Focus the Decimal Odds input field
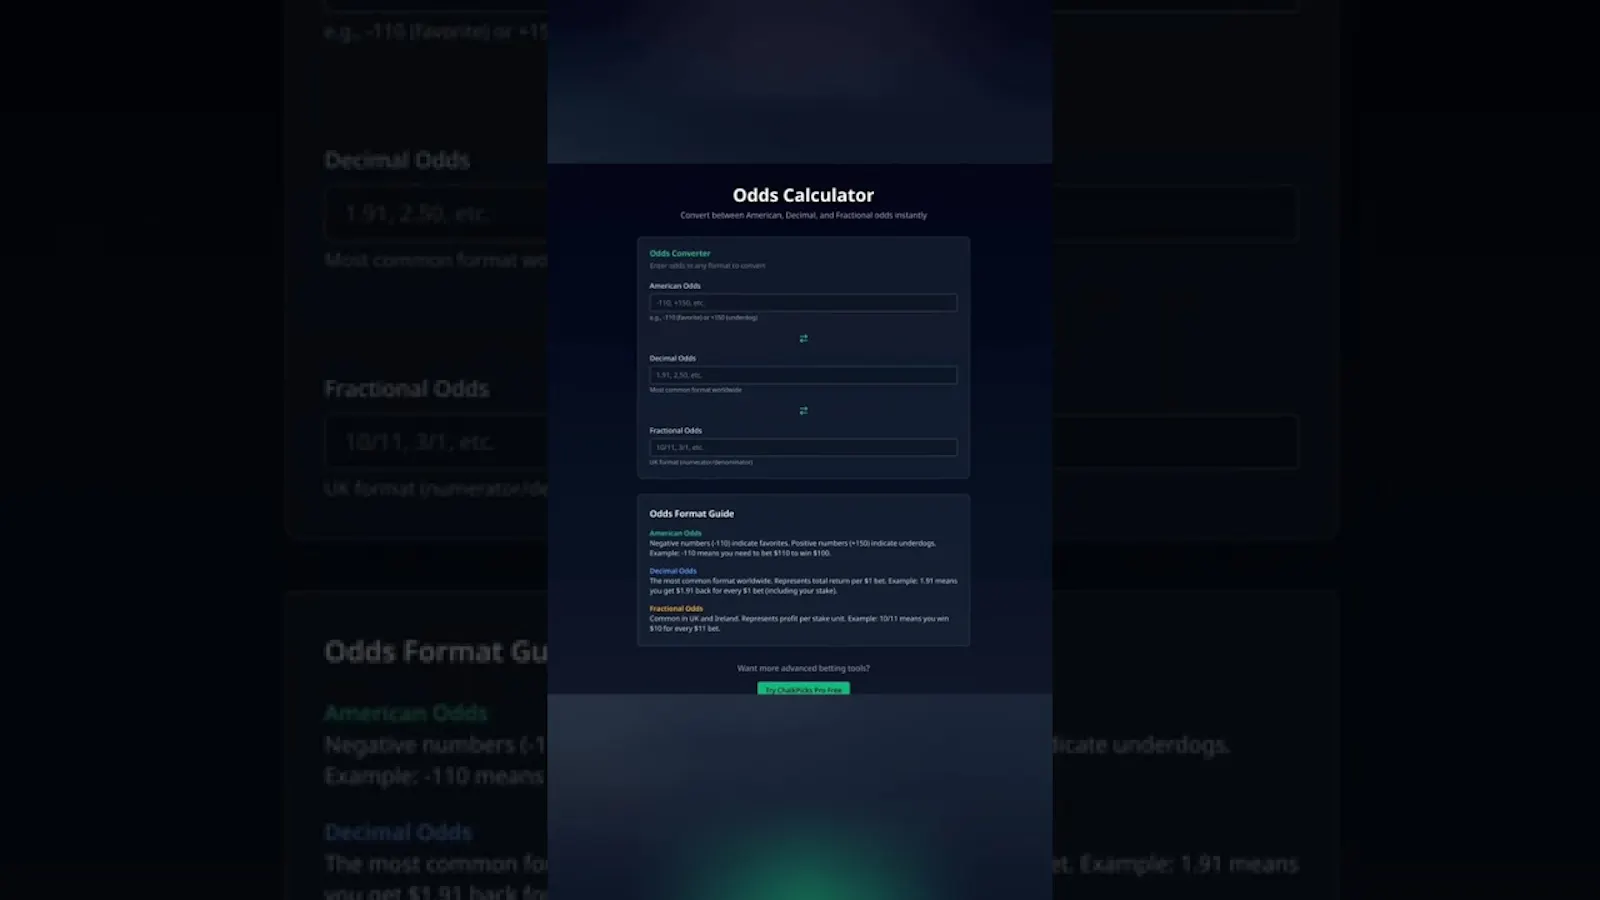This screenshot has width=1600, height=900. coord(803,375)
